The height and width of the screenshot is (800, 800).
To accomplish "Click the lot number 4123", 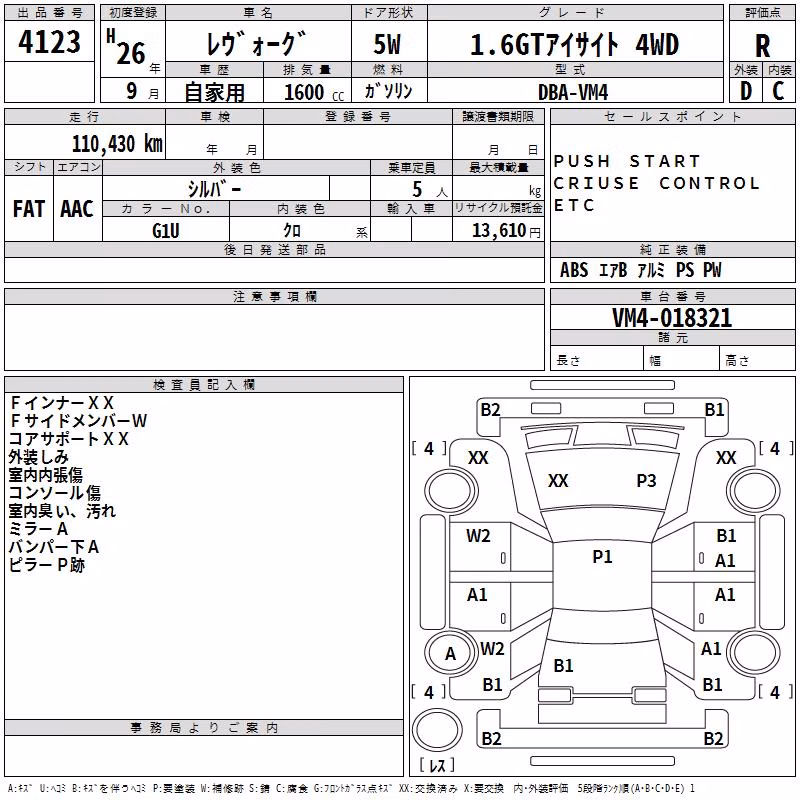I will pyautogui.click(x=49, y=42).
